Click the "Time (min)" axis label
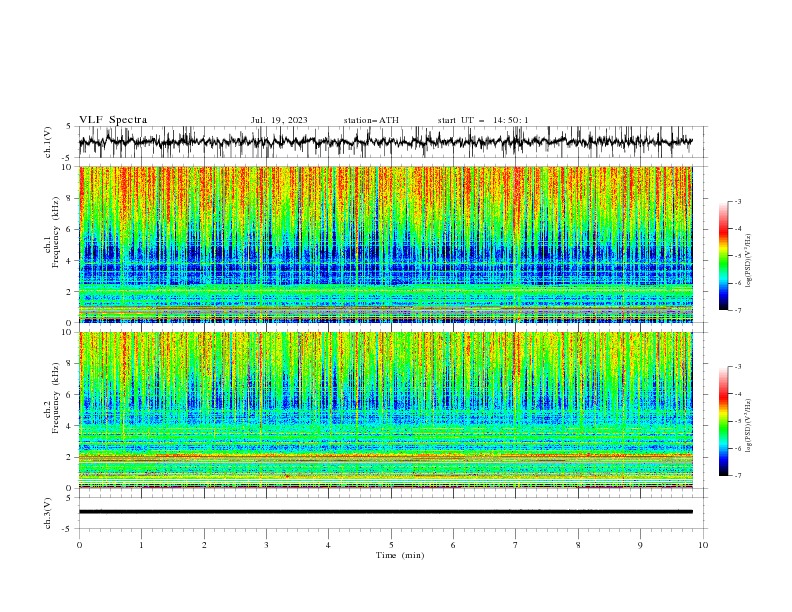The height and width of the screenshot is (612, 792). (x=400, y=555)
